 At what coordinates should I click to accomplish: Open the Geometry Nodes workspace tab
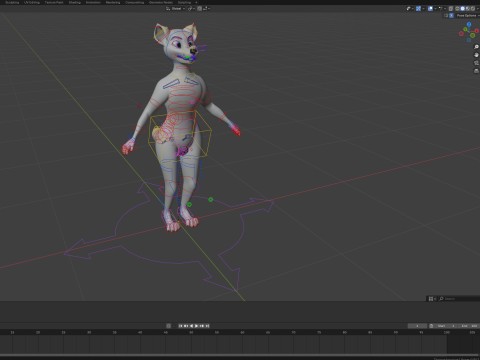[161, 2]
